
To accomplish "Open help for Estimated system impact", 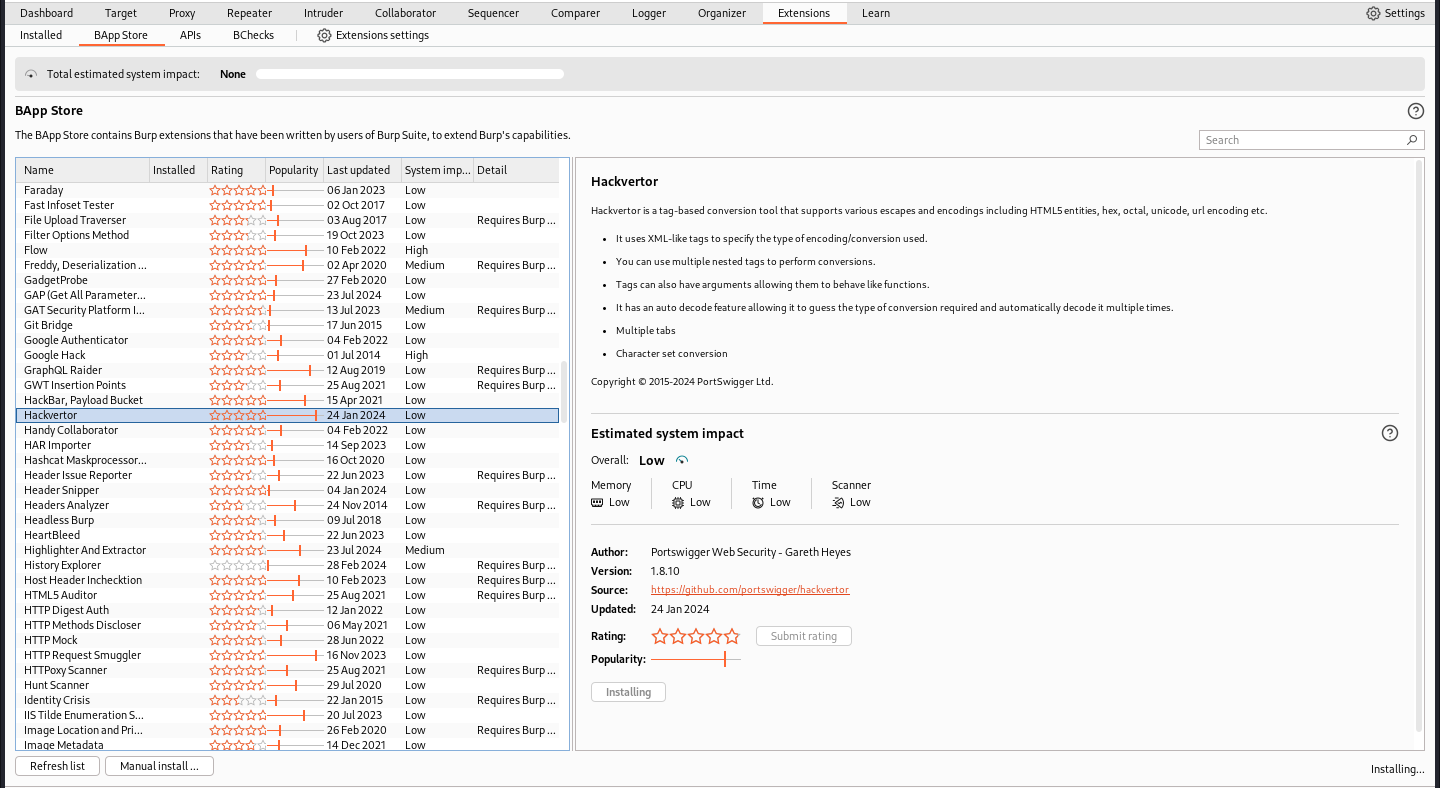I will tap(1389, 433).
